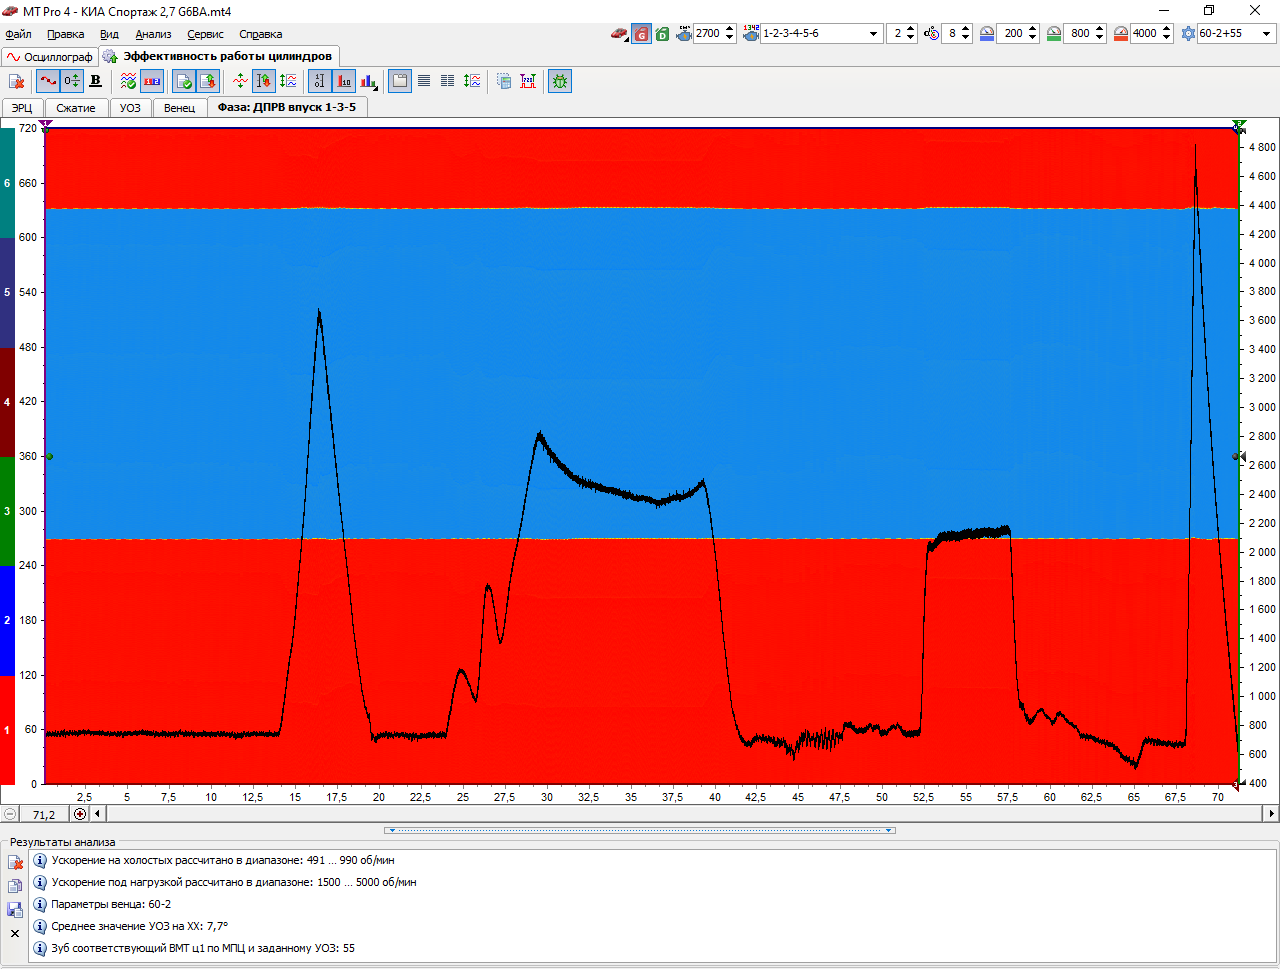Open the red car icon dropdown
The image size is (1280, 969).
[620, 33]
